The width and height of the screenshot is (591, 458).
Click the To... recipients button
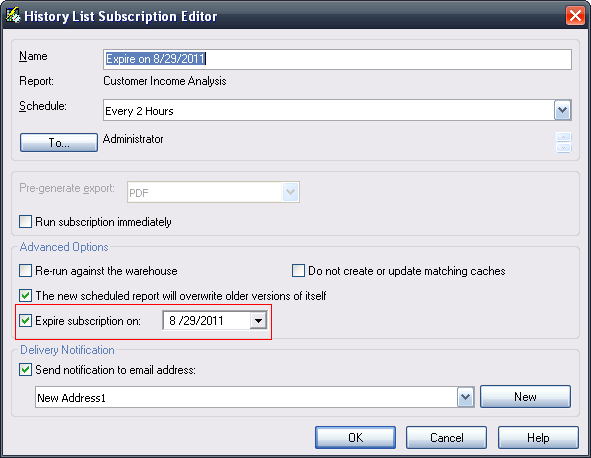pos(59,142)
